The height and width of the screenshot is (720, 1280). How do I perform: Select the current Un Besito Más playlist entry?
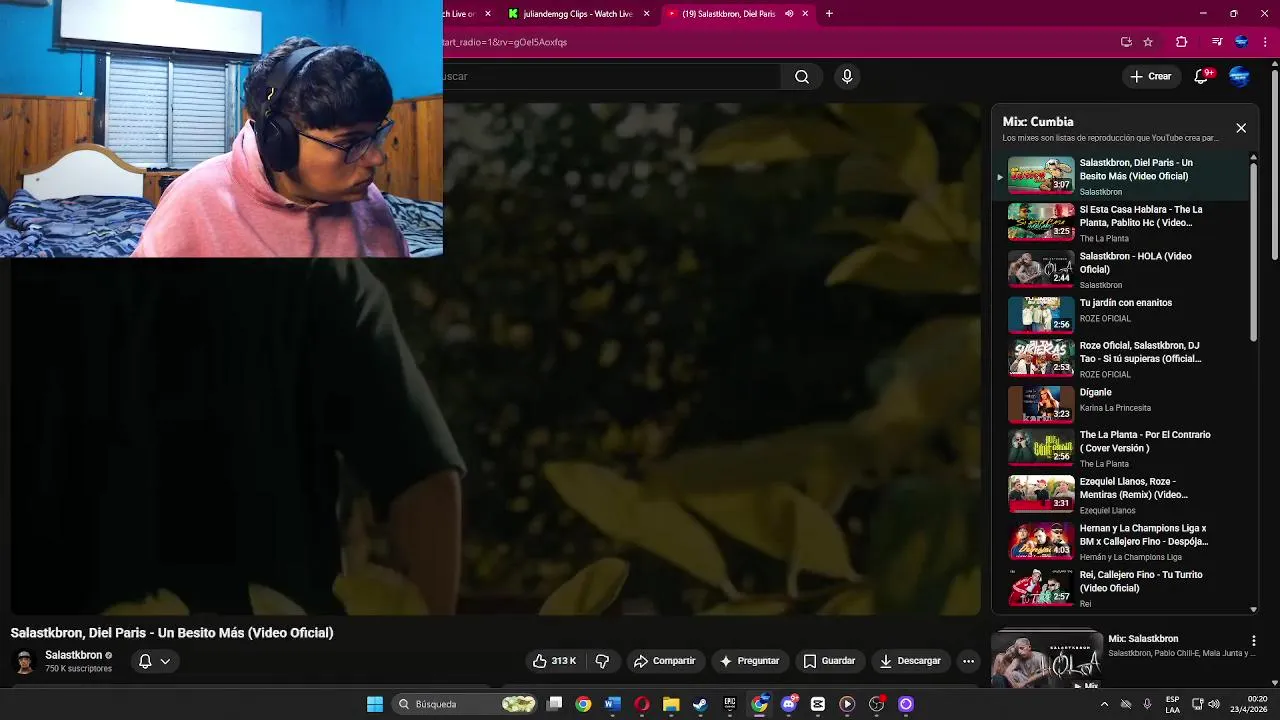[1122, 176]
